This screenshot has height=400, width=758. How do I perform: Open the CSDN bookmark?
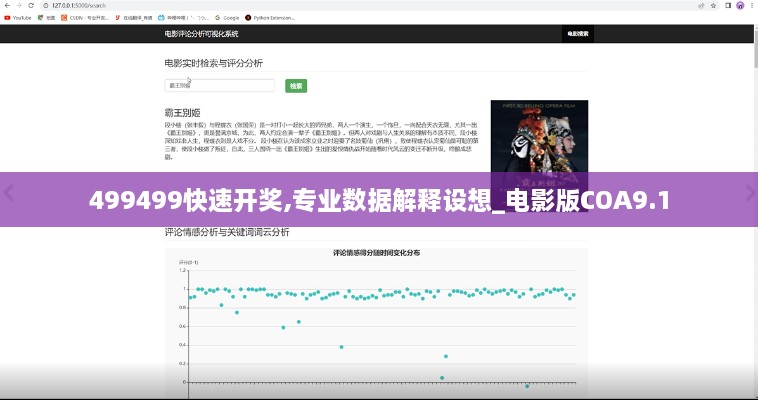click(x=85, y=18)
